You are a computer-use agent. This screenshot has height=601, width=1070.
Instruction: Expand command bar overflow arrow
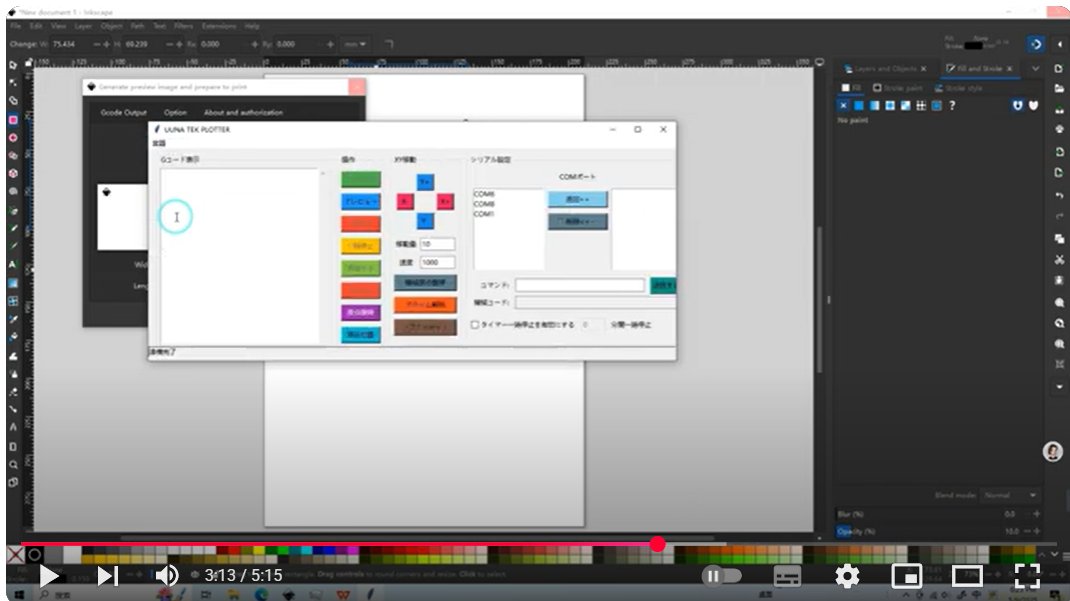[1059, 387]
